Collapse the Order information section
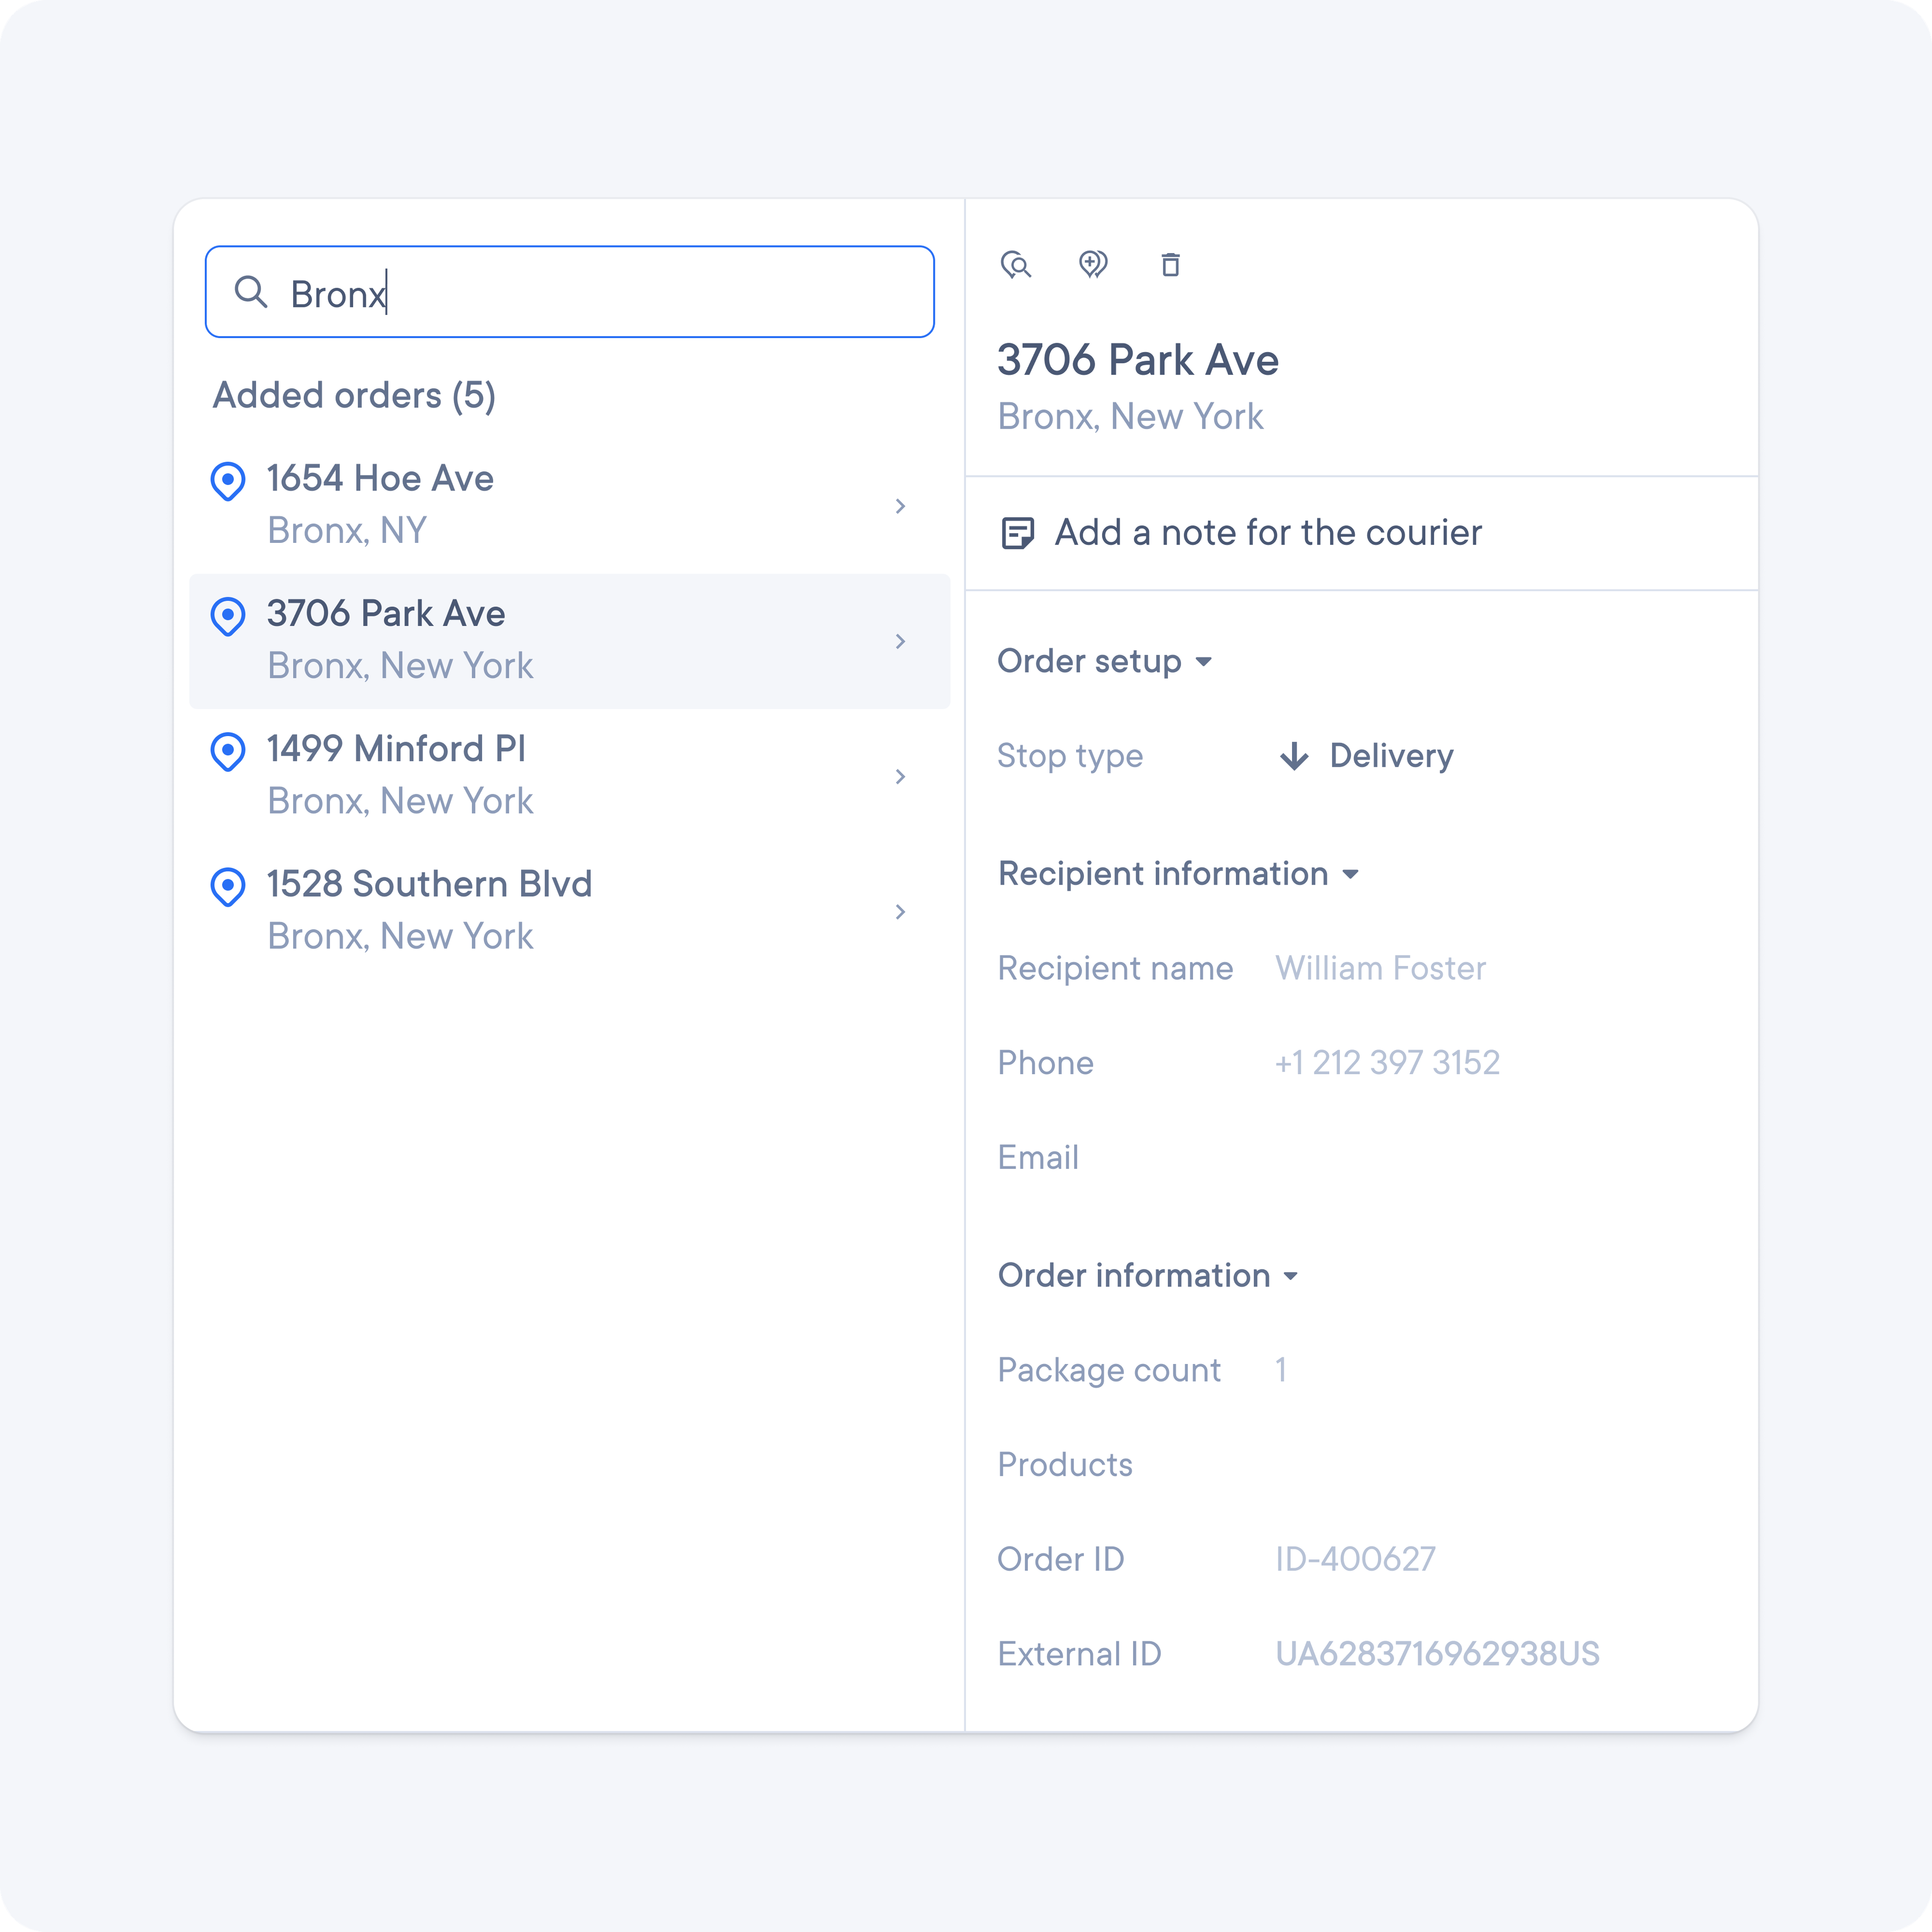This screenshot has height=1932, width=1932. (1290, 1276)
